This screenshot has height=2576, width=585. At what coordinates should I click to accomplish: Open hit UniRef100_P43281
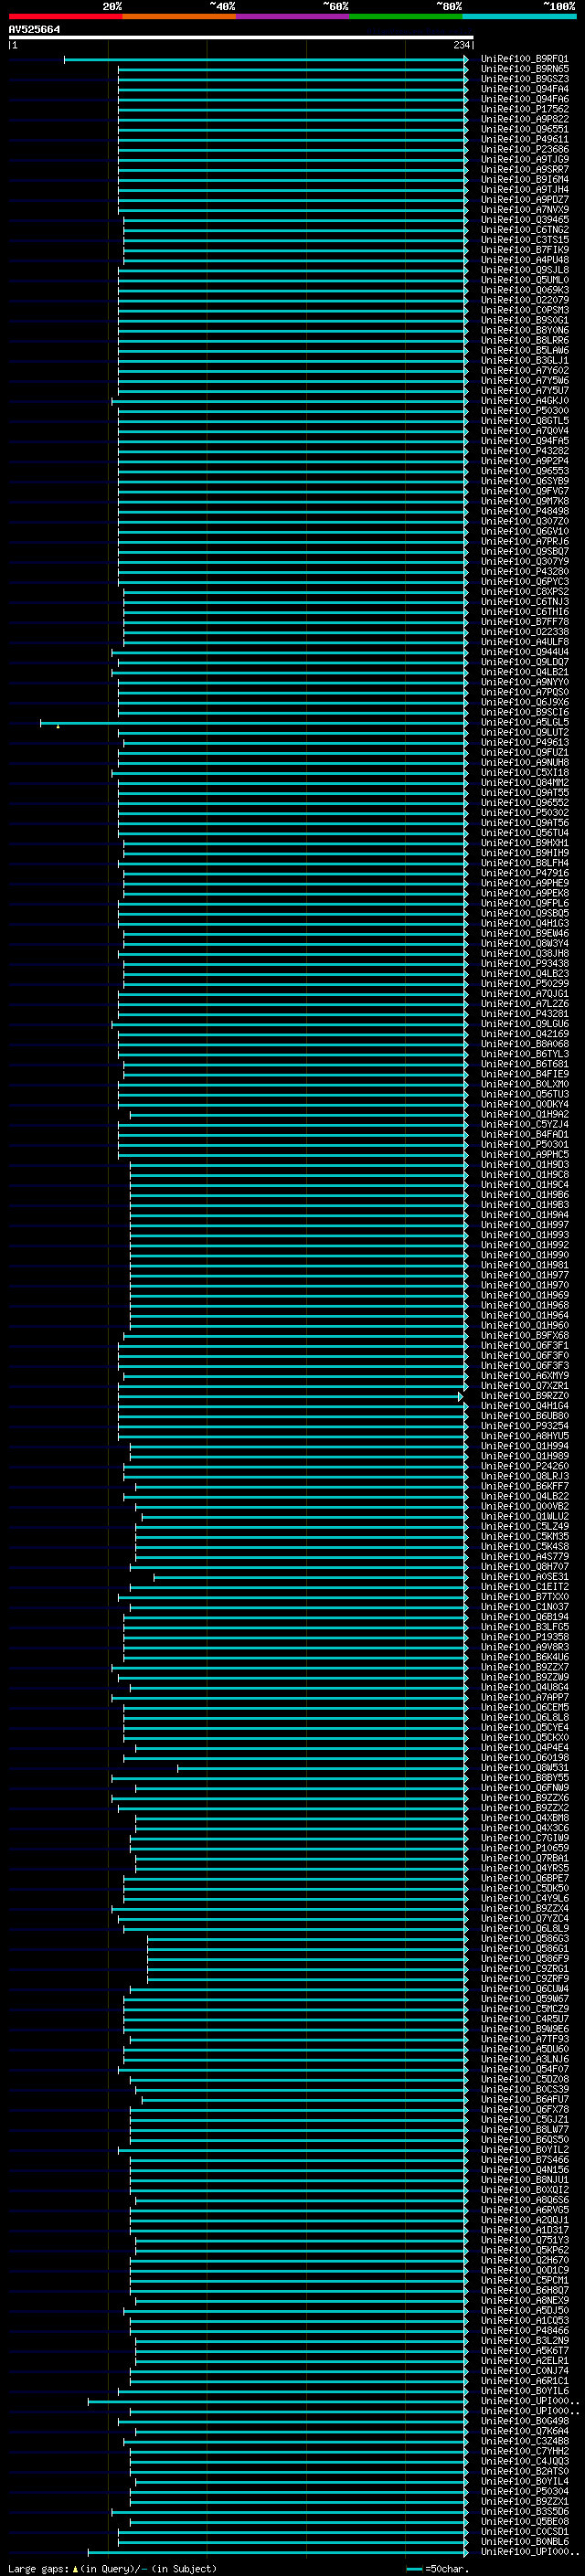click(525, 1014)
